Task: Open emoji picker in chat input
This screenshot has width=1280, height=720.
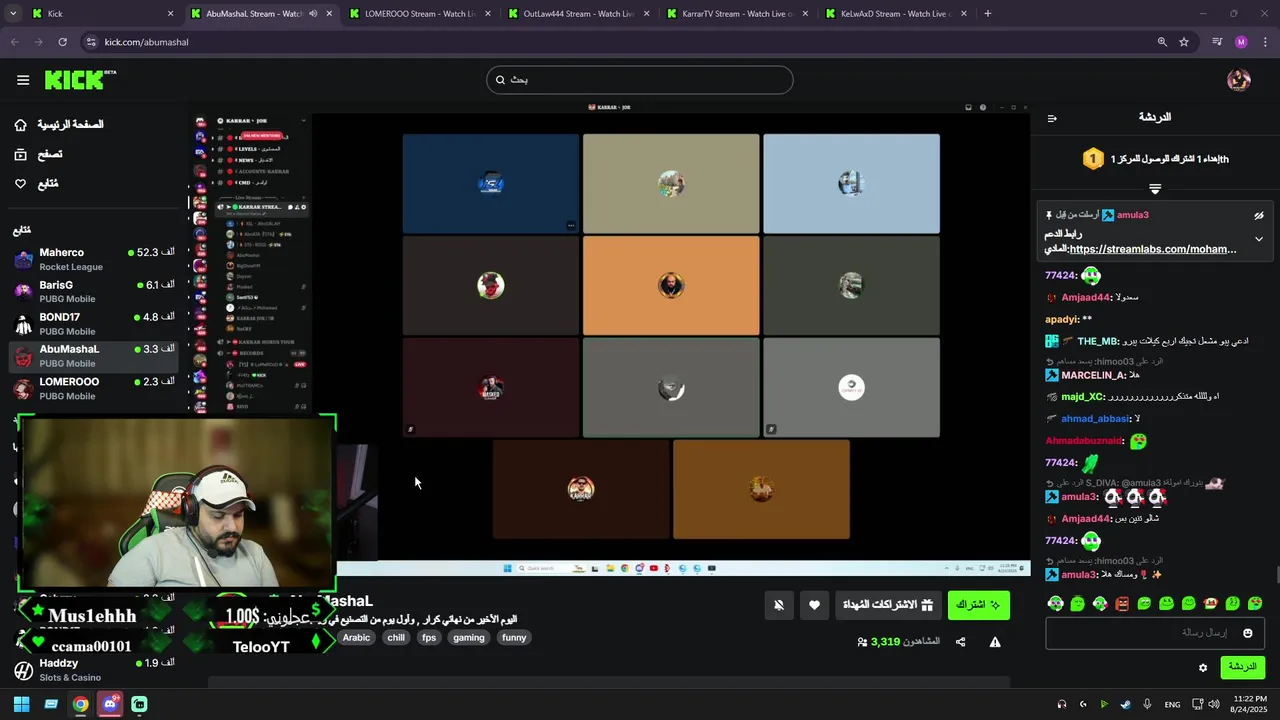Action: (x=1247, y=633)
